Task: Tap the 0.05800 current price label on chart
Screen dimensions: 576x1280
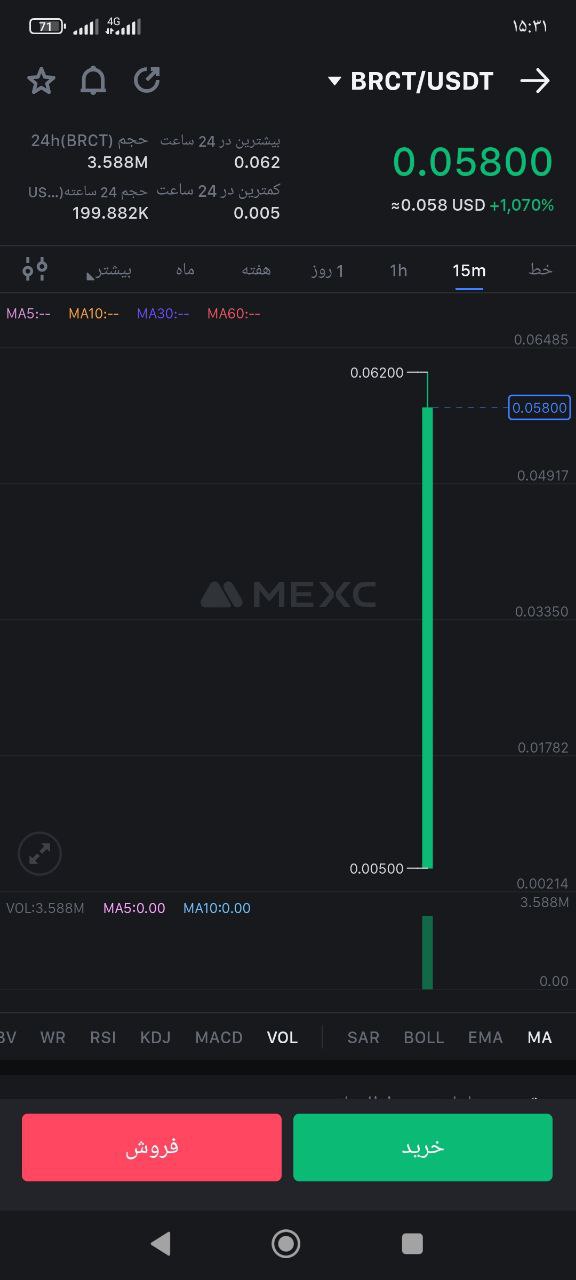Action: tap(540, 407)
